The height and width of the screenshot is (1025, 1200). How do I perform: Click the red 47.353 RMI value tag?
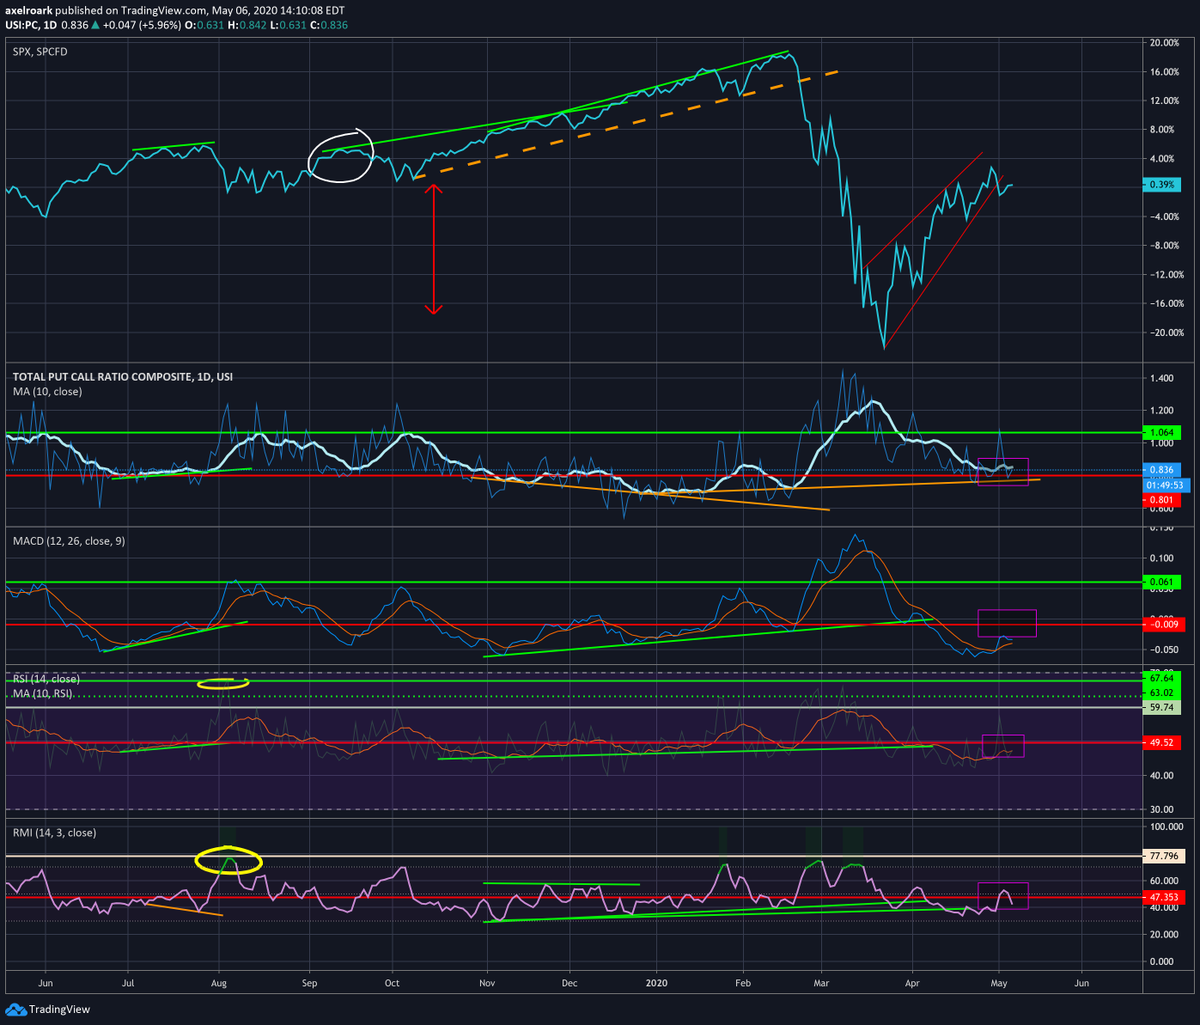1164,898
